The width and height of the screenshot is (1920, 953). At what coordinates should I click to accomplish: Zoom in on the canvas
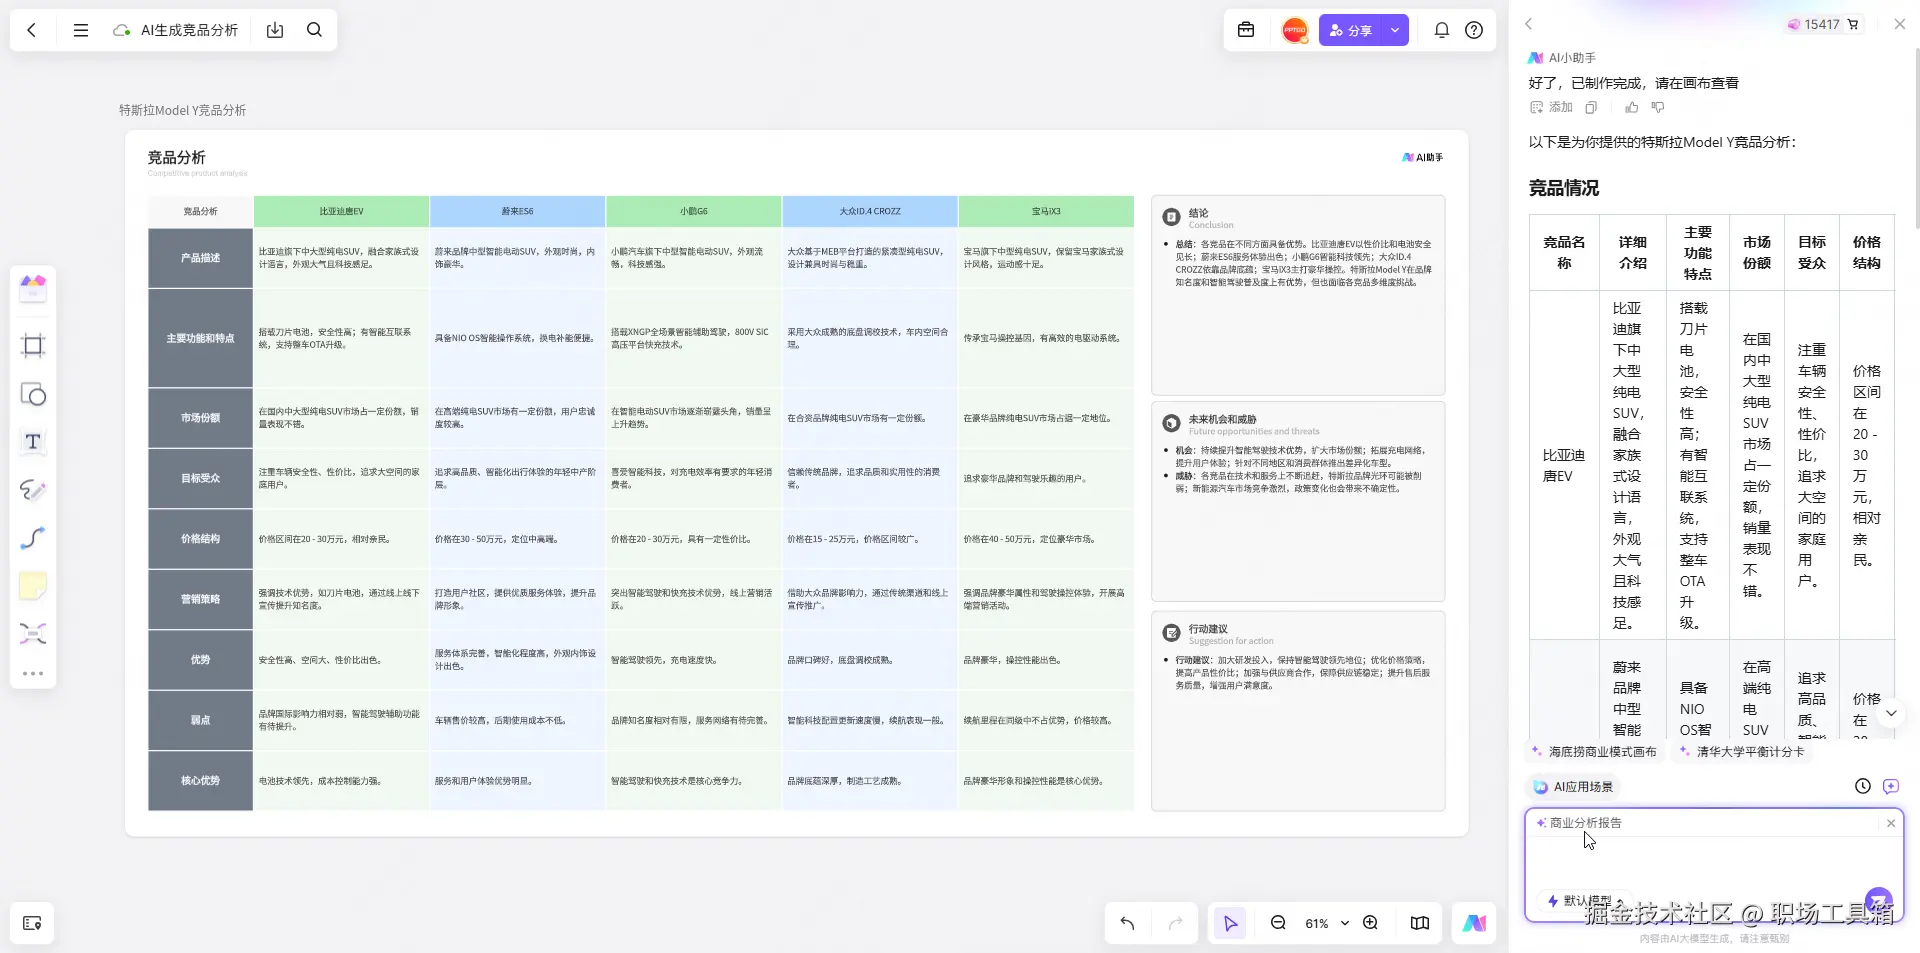(1370, 923)
